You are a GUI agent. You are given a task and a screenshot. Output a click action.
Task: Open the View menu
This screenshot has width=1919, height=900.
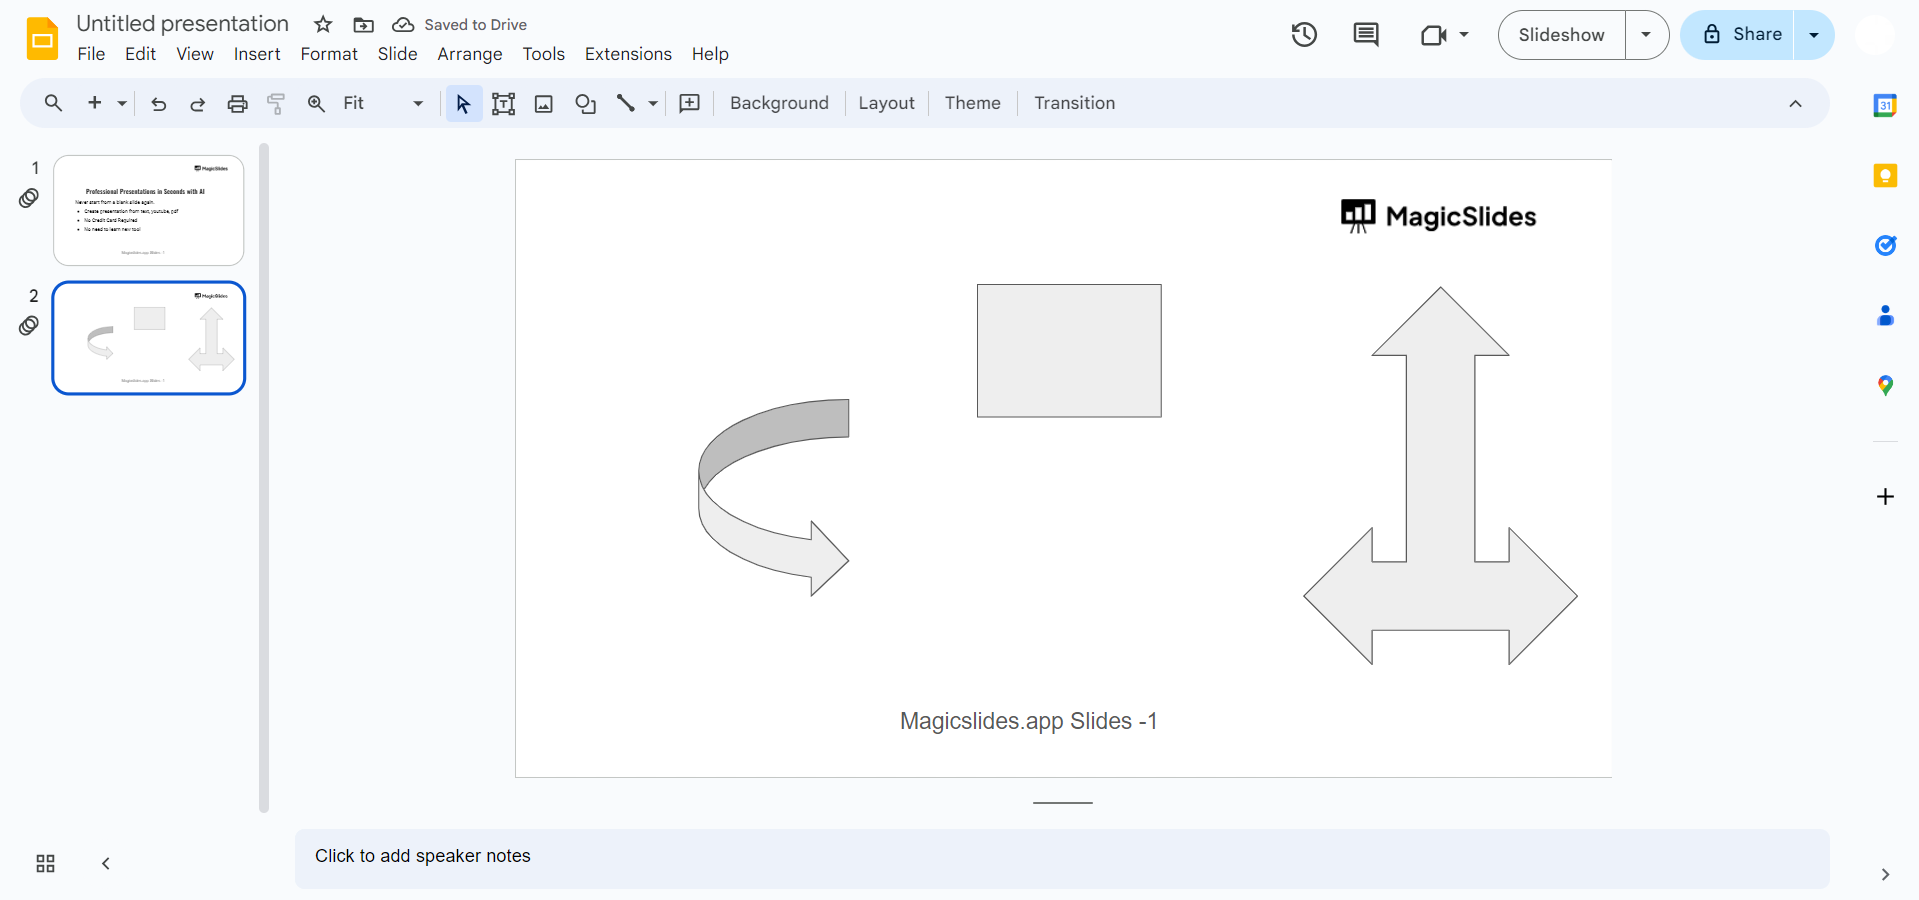[195, 54]
